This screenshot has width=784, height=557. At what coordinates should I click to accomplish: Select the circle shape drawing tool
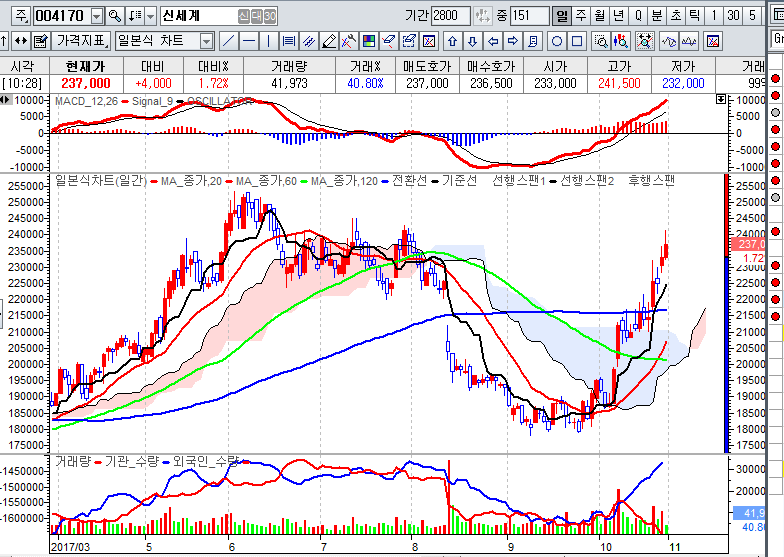pyautogui.click(x=557, y=41)
